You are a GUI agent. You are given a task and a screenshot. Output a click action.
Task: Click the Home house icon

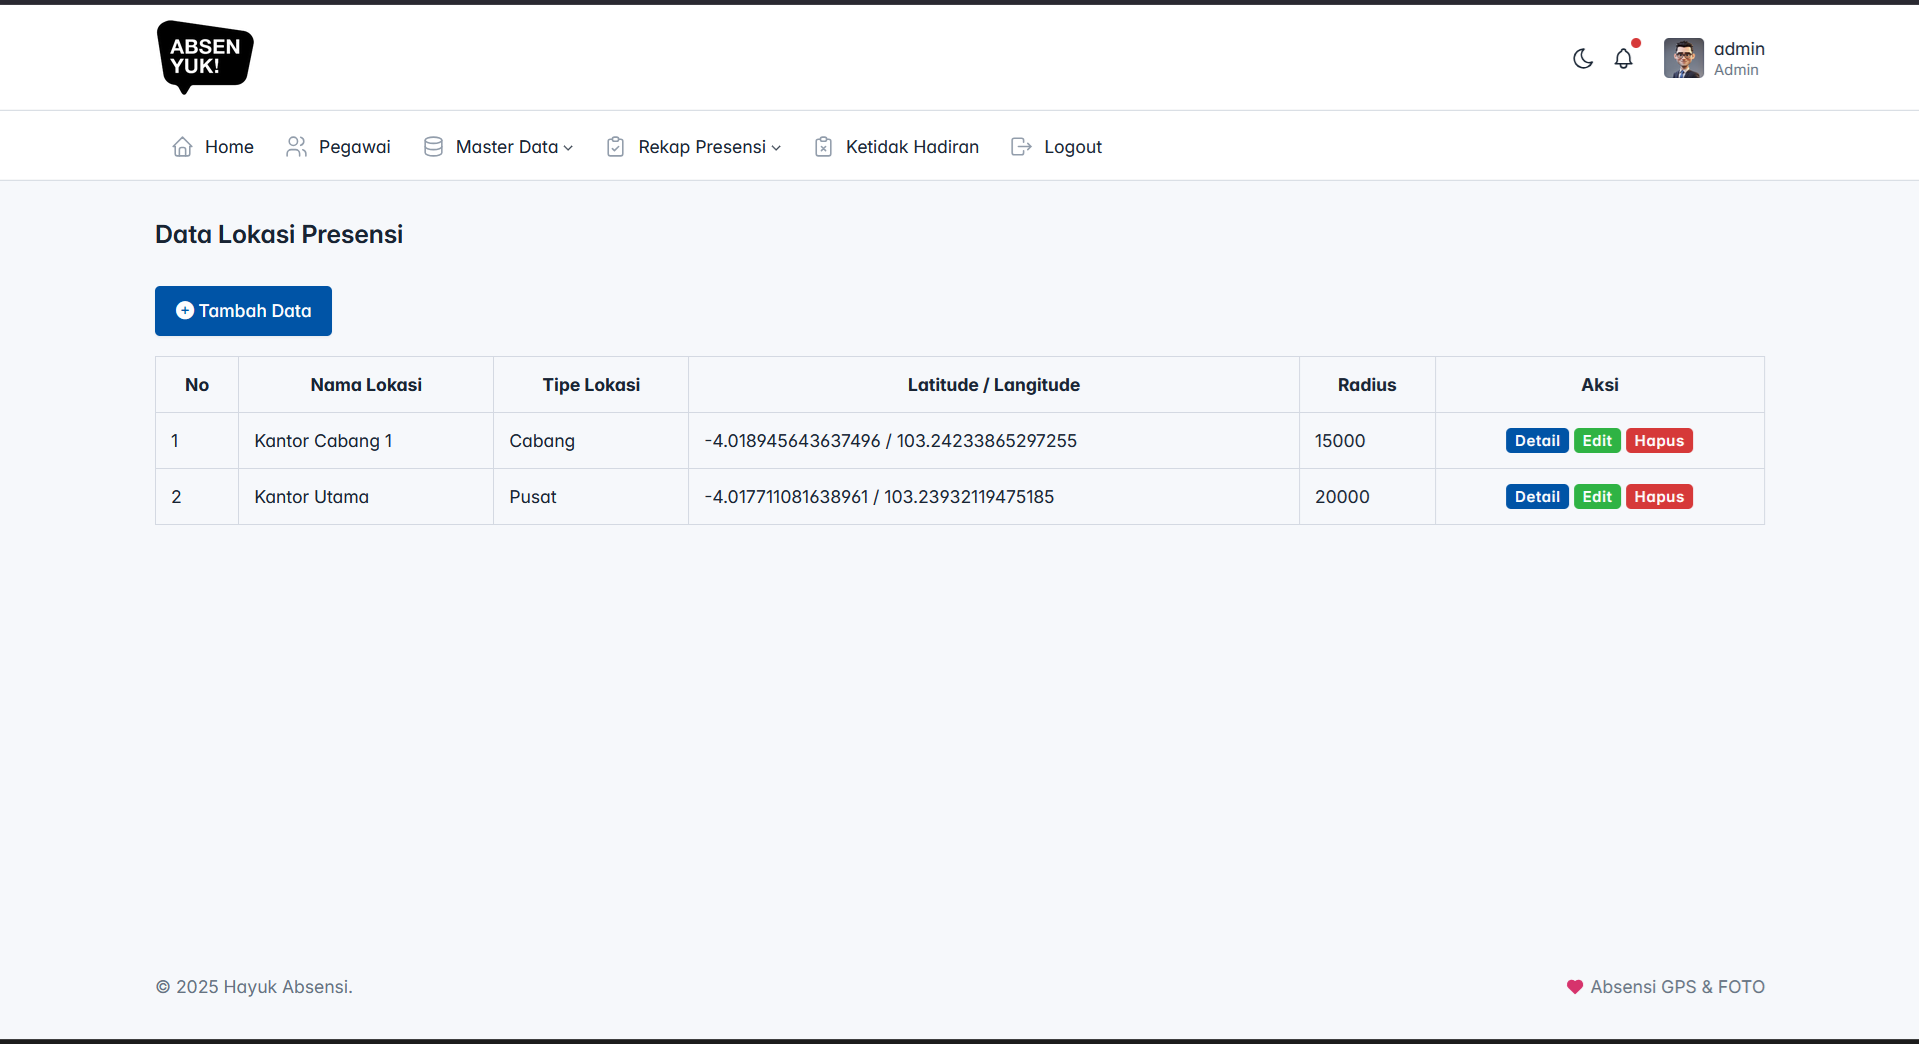[x=182, y=147]
